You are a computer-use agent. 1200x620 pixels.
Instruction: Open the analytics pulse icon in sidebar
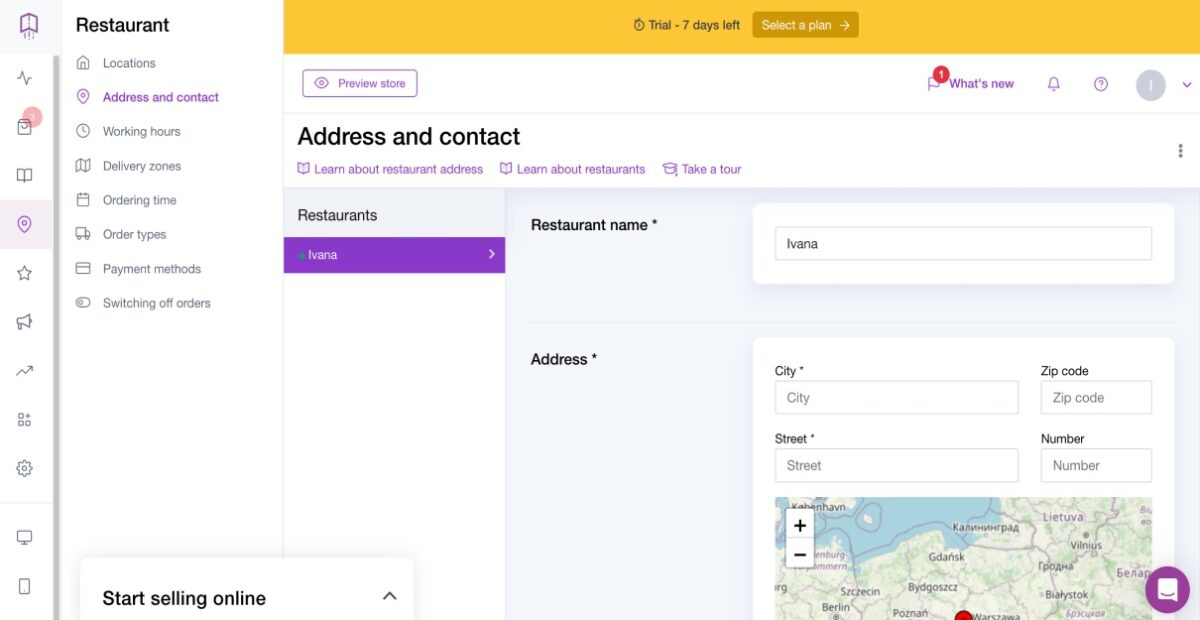tap(24, 77)
